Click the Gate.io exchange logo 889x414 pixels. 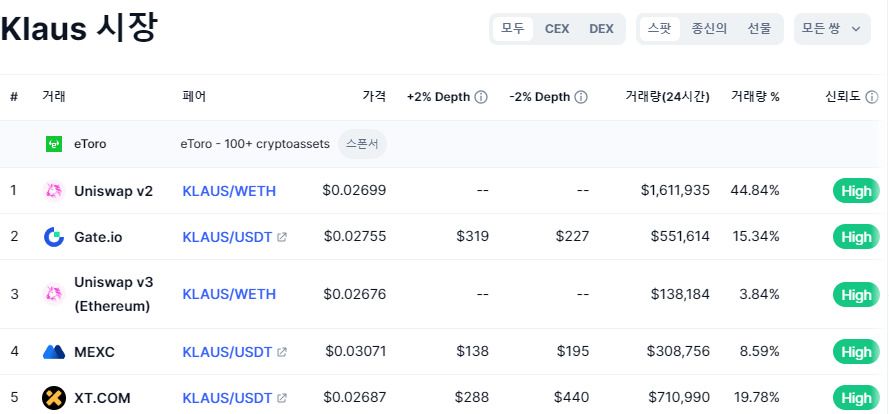tap(54, 236)
